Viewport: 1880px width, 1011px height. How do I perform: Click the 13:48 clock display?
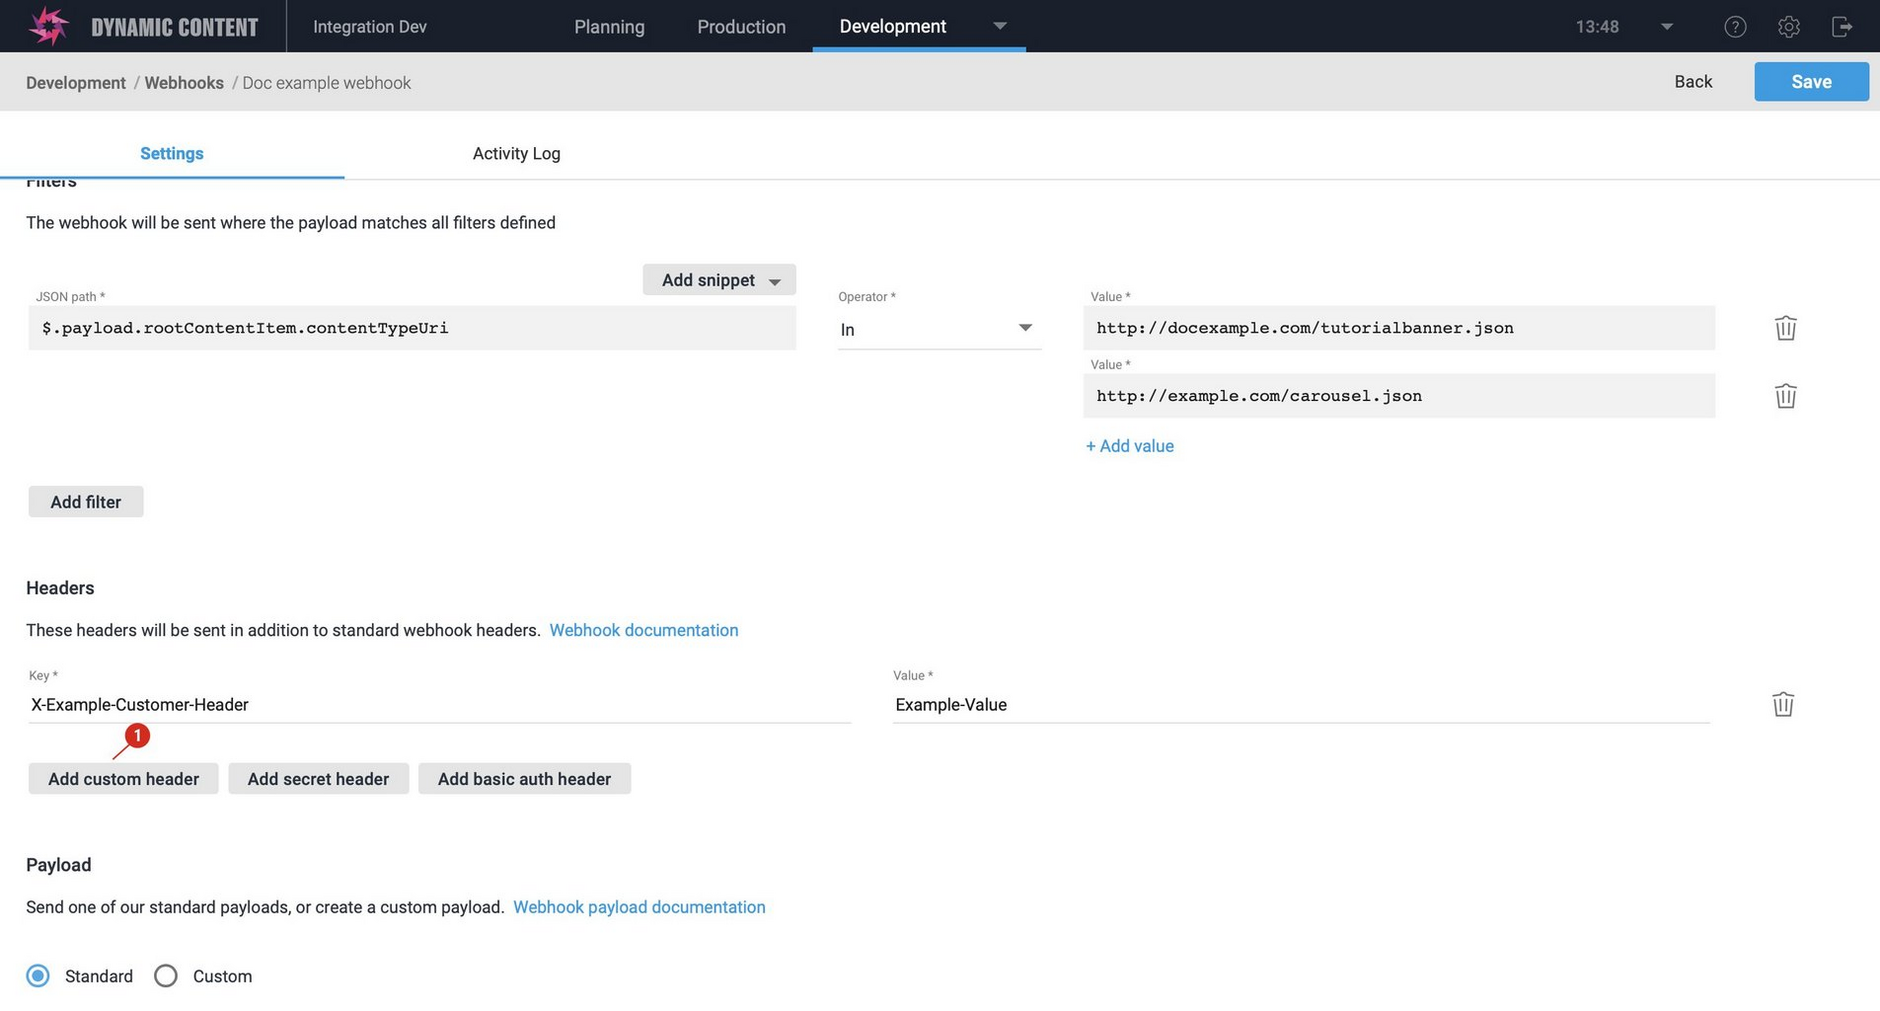[x=1597, y=27]
